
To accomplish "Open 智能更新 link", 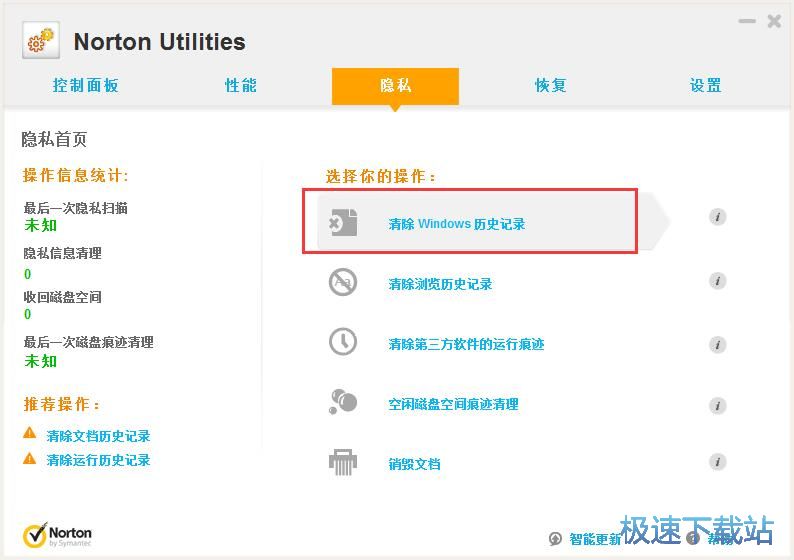I will 595,539.
